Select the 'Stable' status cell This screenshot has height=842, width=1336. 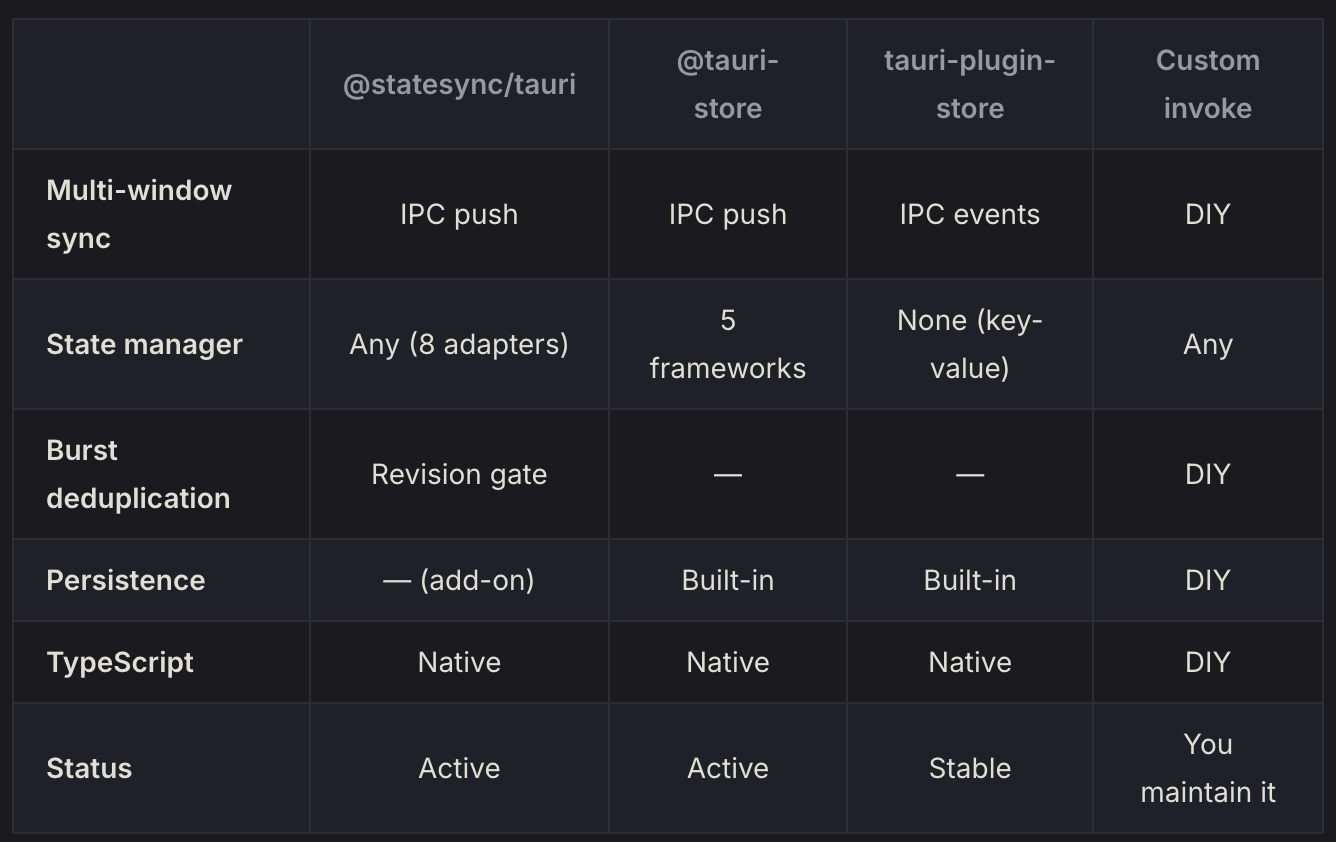tap(970, 768)
